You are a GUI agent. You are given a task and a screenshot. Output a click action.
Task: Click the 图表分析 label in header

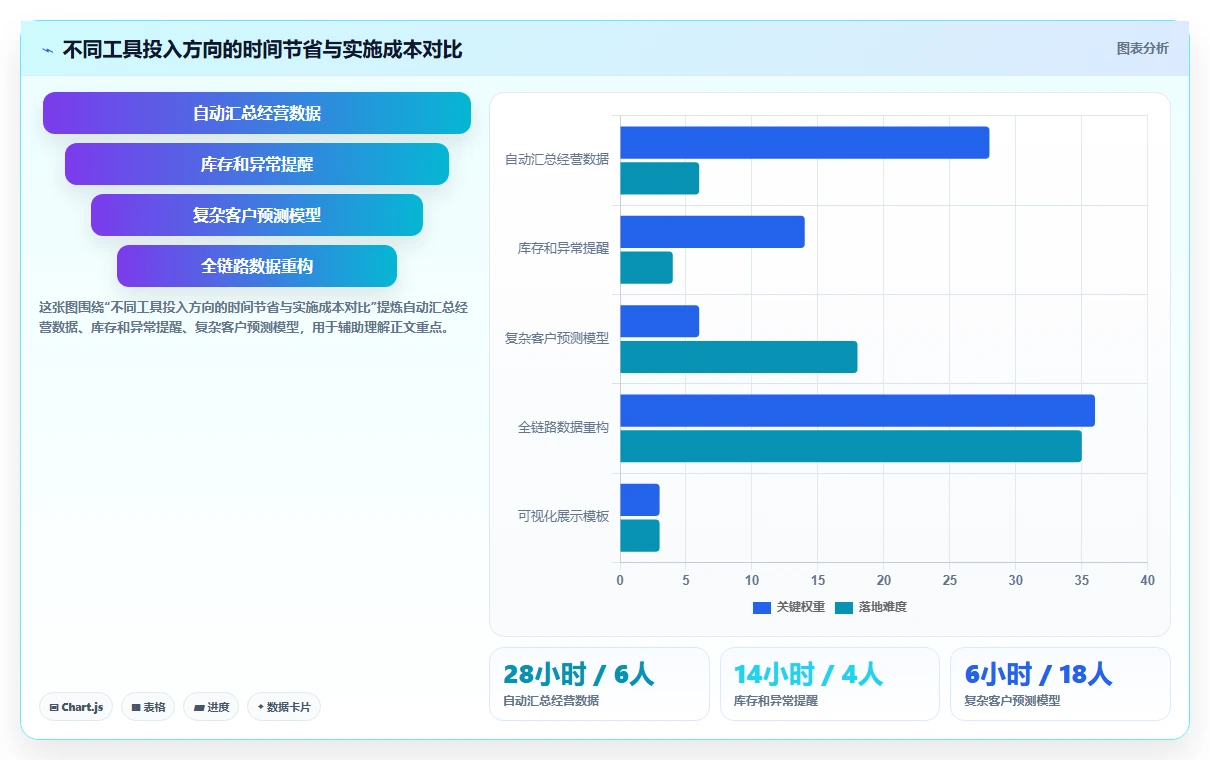(1142, 48)
